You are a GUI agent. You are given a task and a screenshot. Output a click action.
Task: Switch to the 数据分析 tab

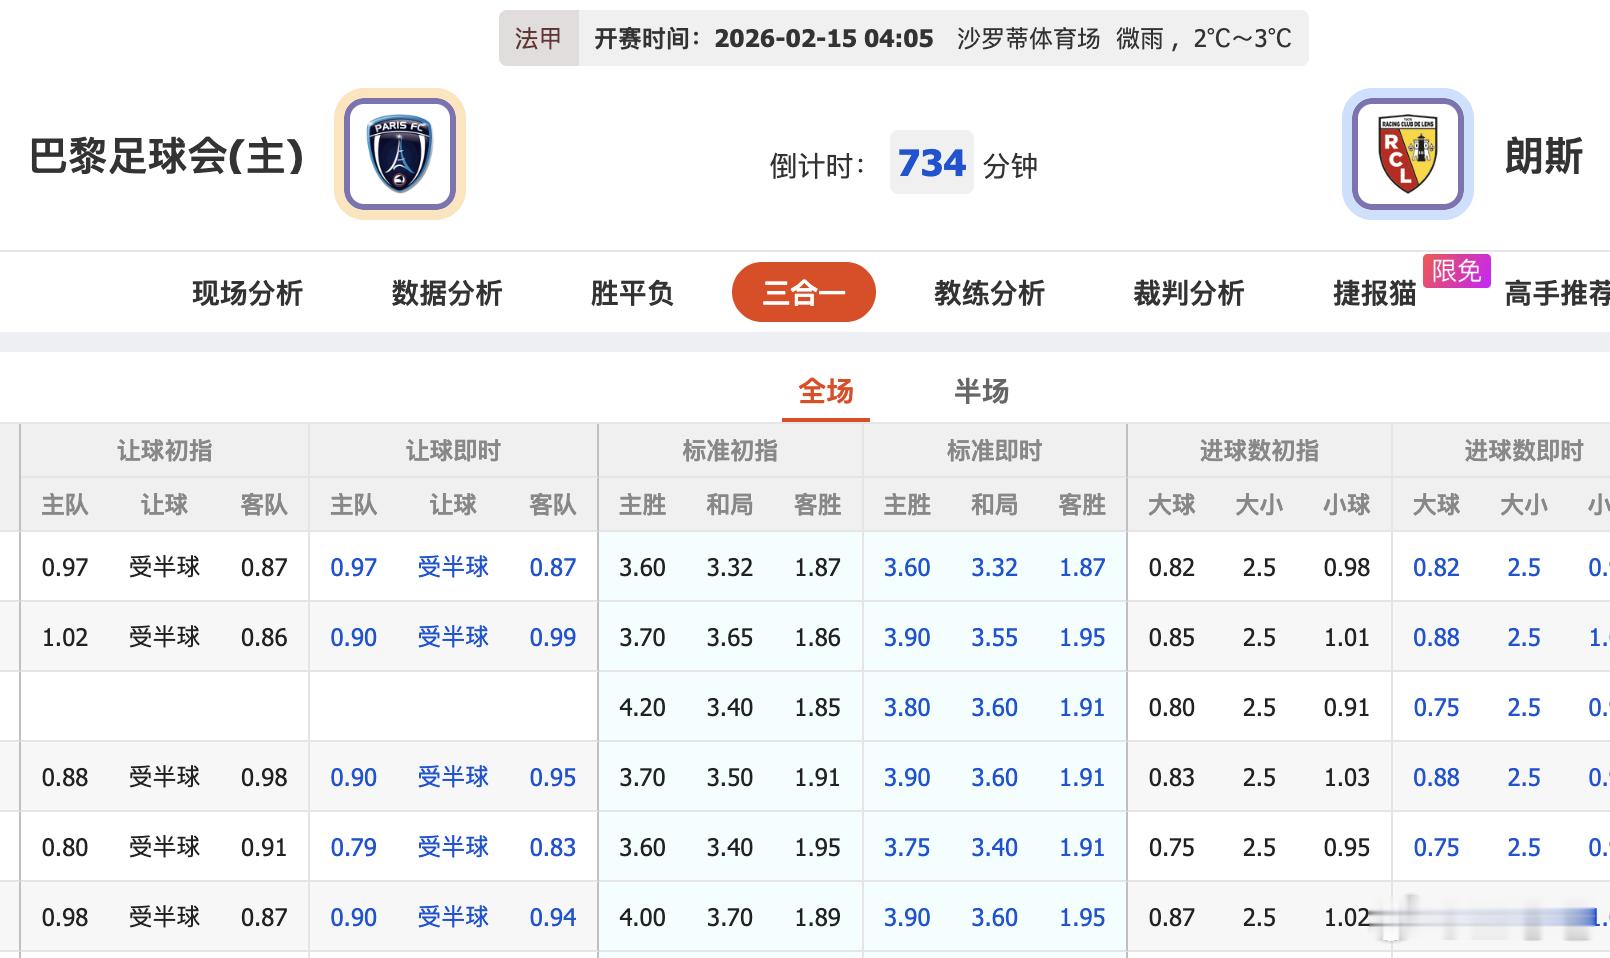tap(446, 292)
